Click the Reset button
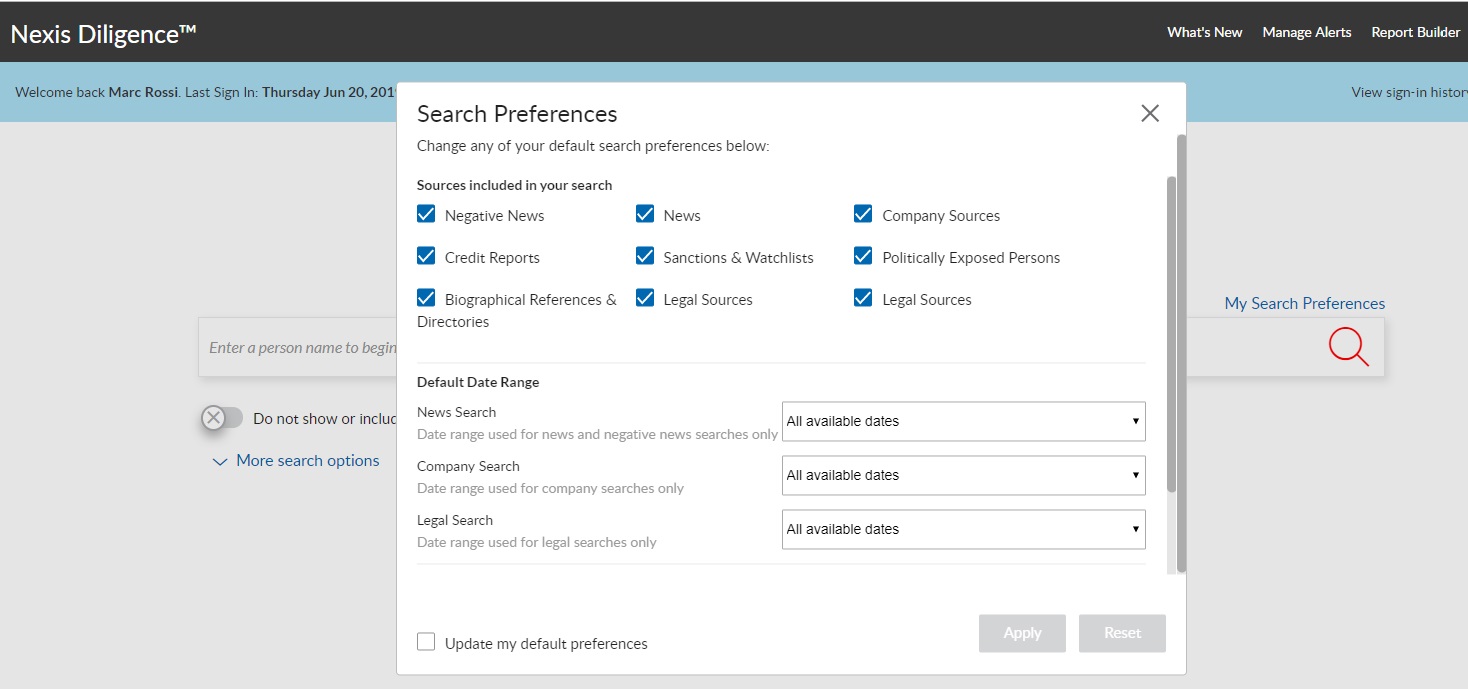The width and height of the screenshot is (1468, 689). 1122,633
